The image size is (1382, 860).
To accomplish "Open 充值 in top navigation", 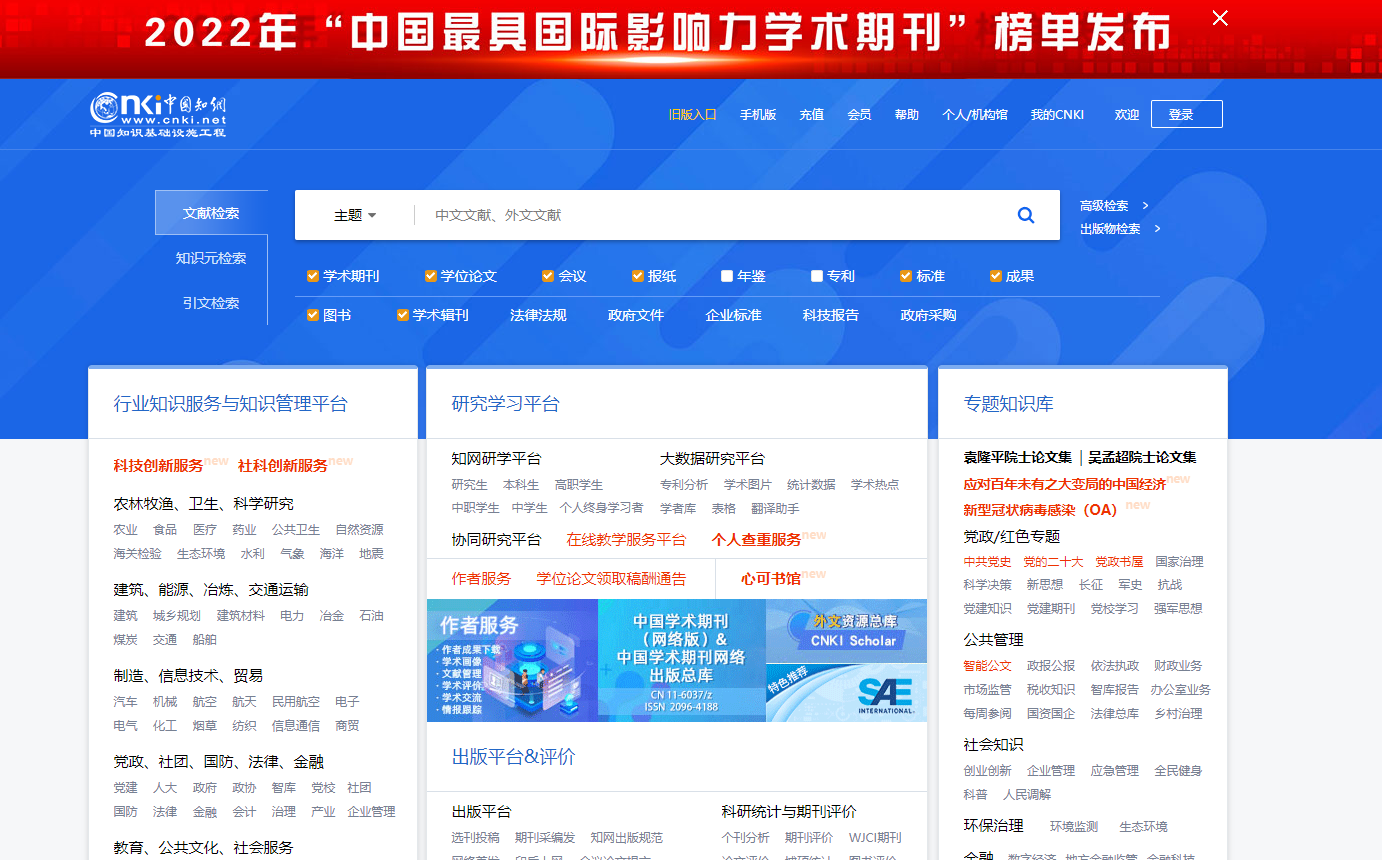I will [811, 115].
